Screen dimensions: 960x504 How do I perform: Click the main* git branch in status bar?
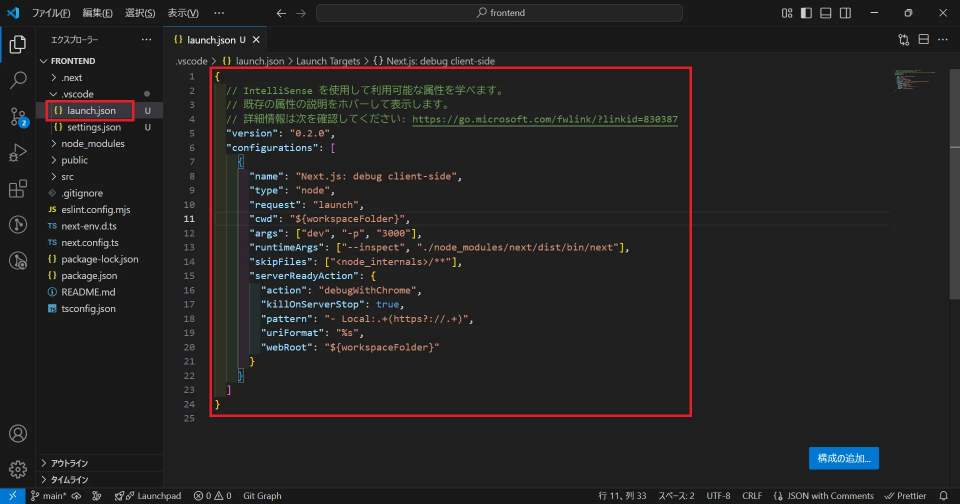48,496
